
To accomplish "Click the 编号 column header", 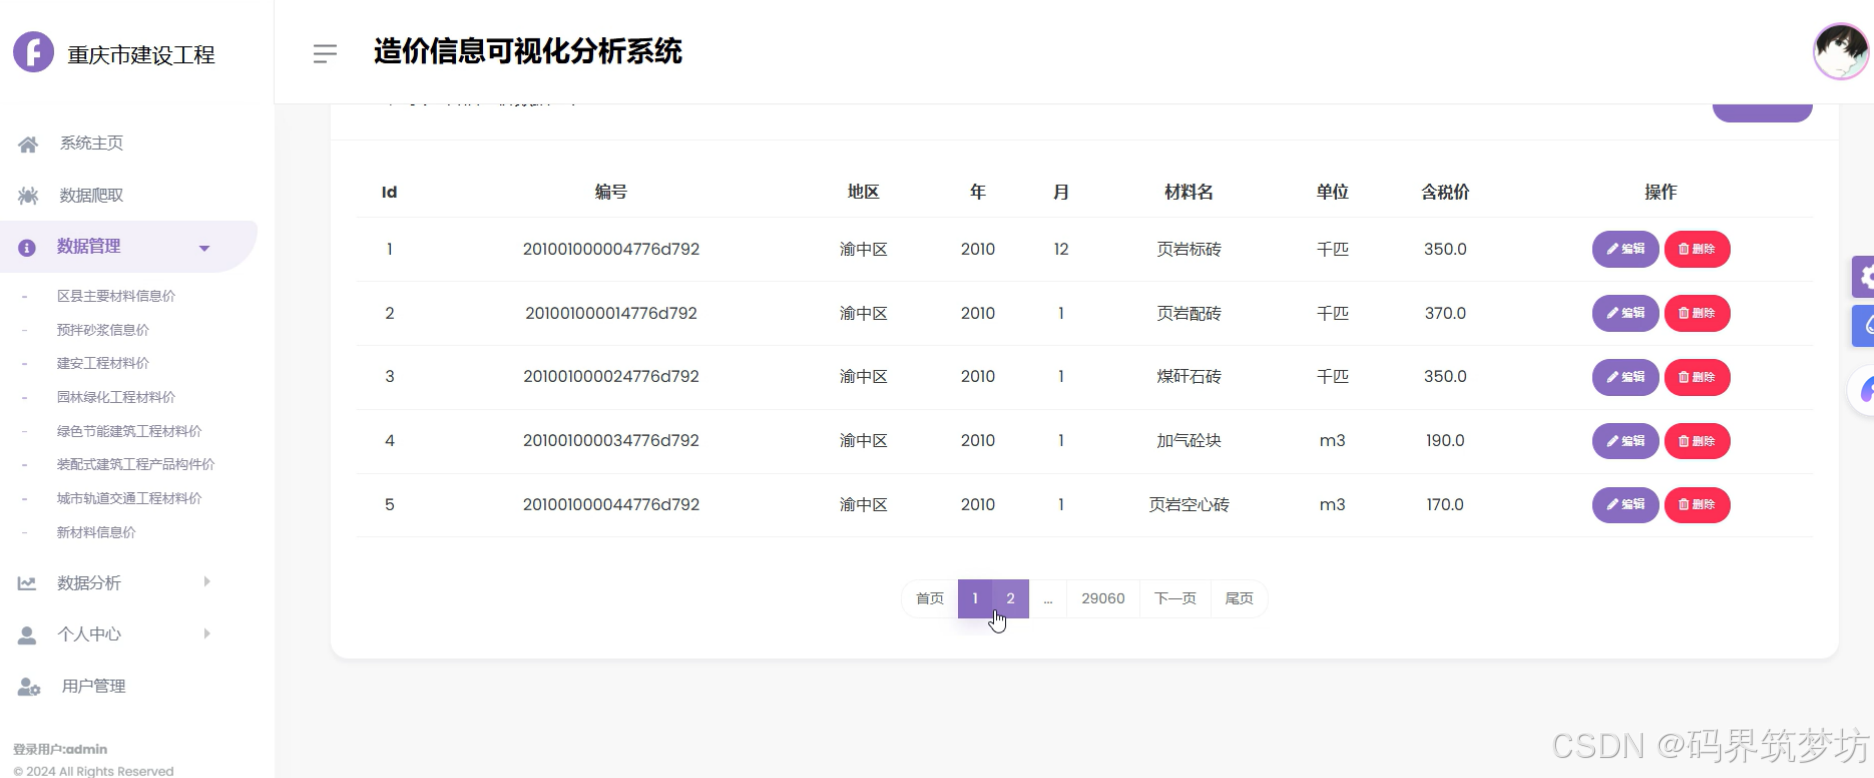I will [x=611, y=192].
